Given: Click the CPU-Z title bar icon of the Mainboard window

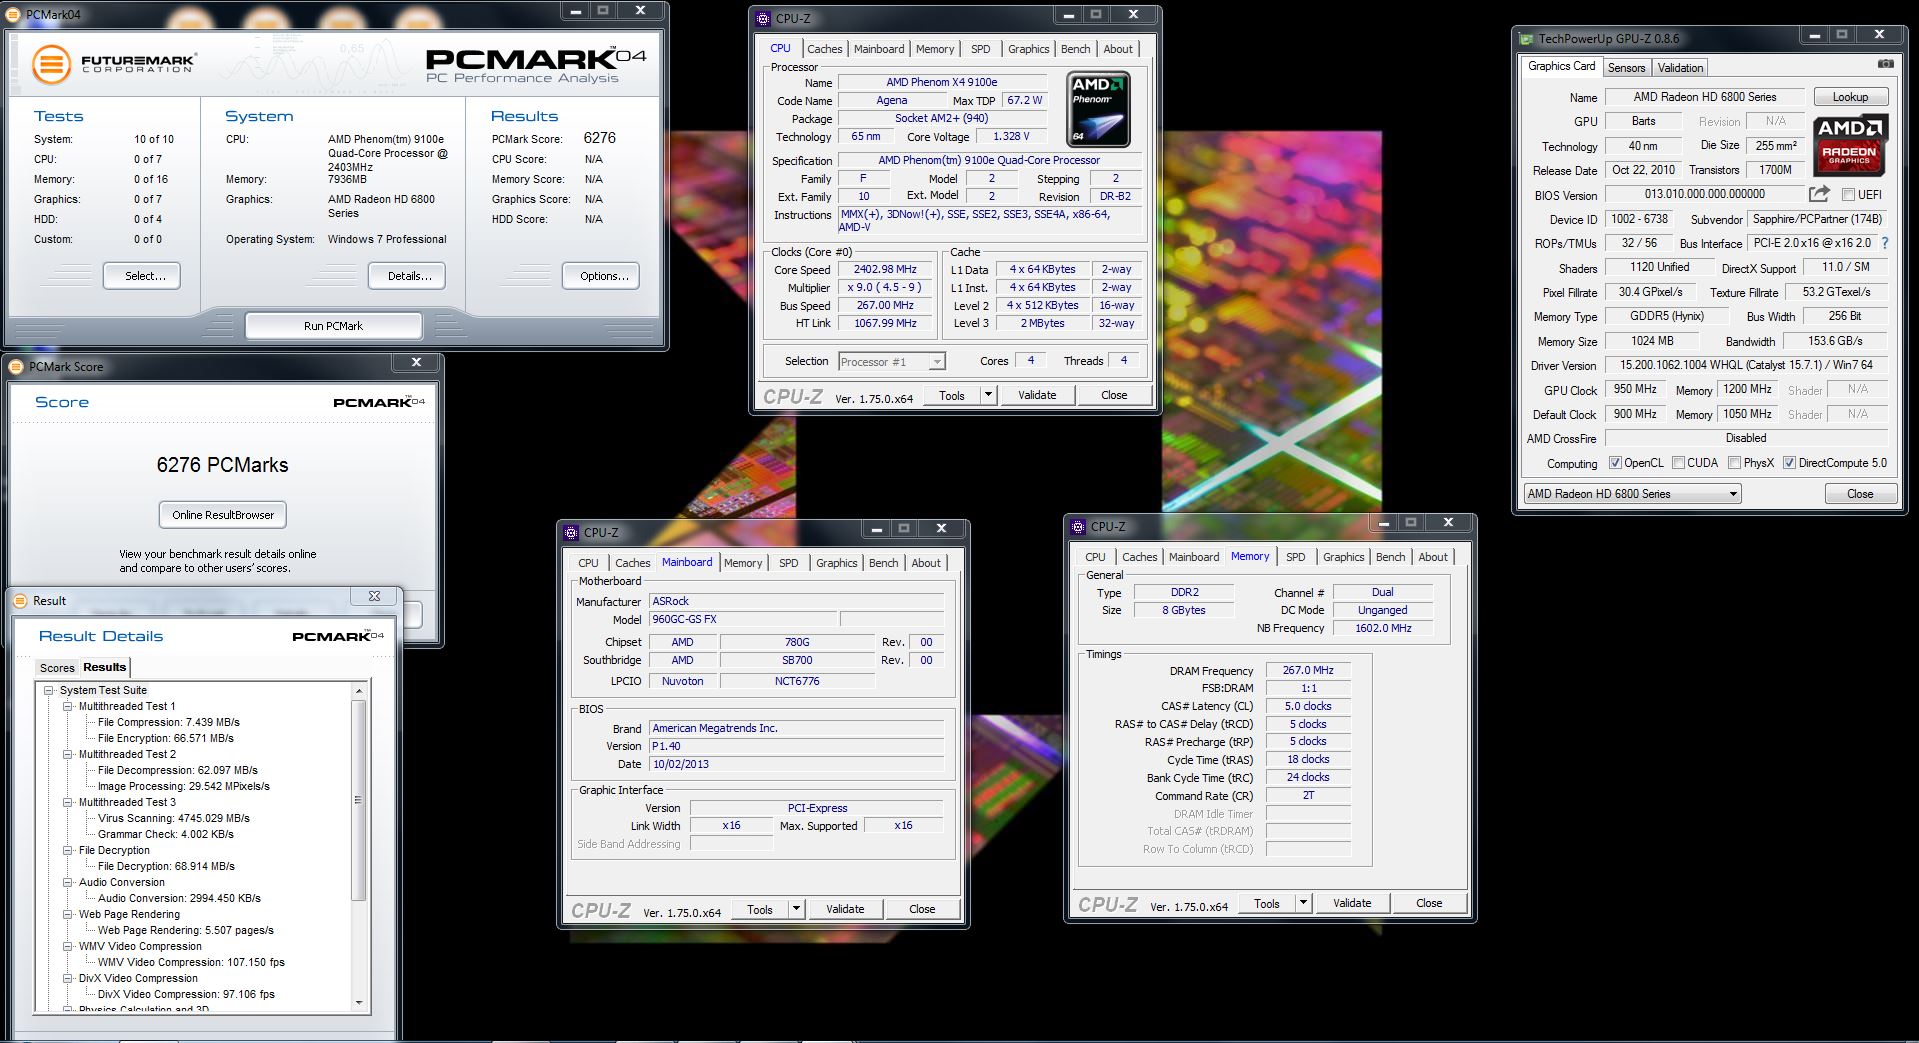Looking at the screenshot, I should coord(571,533).
